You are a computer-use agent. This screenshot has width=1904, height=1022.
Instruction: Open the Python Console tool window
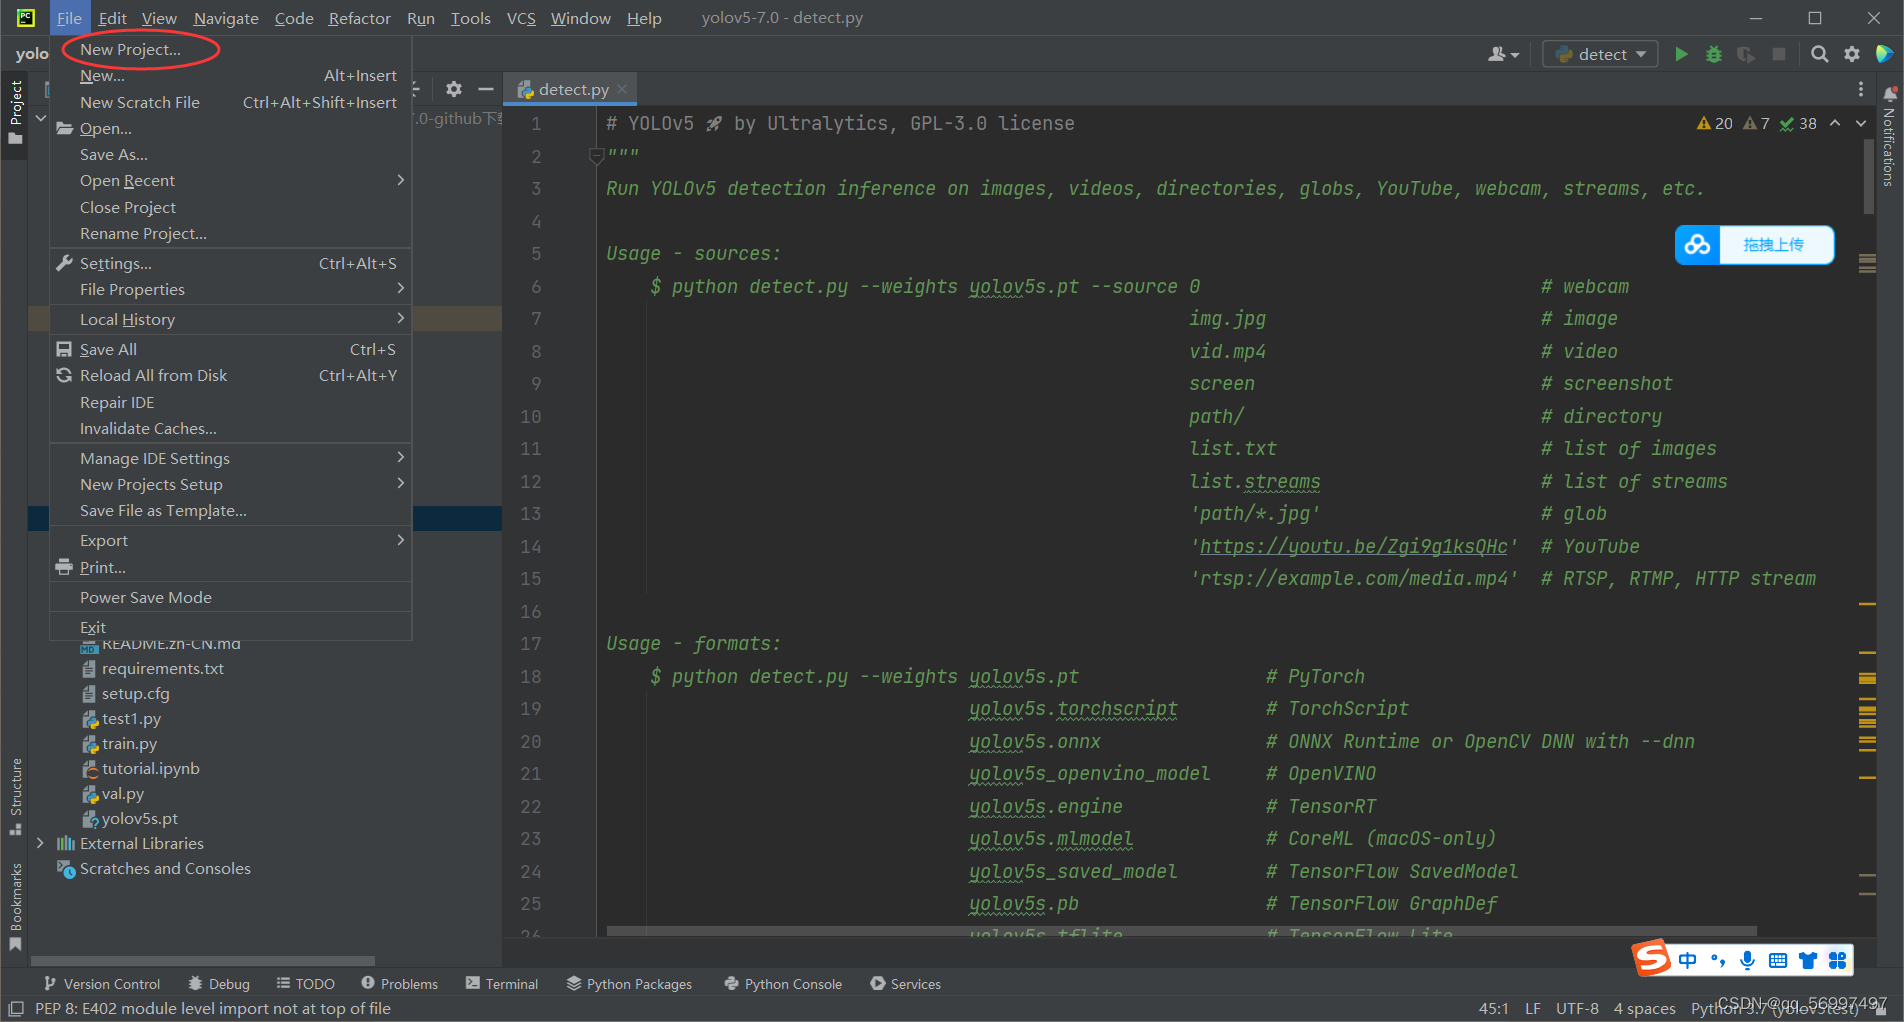pos(783,984)
